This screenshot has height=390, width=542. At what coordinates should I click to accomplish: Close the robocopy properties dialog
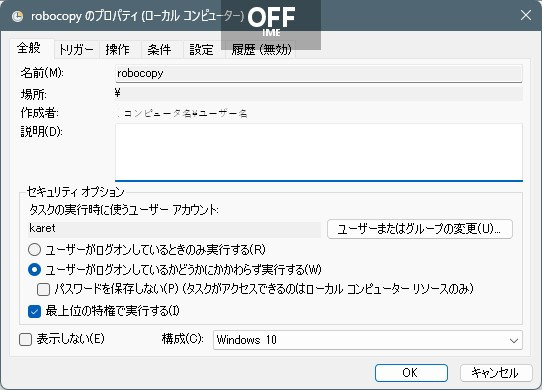[526, 15]
